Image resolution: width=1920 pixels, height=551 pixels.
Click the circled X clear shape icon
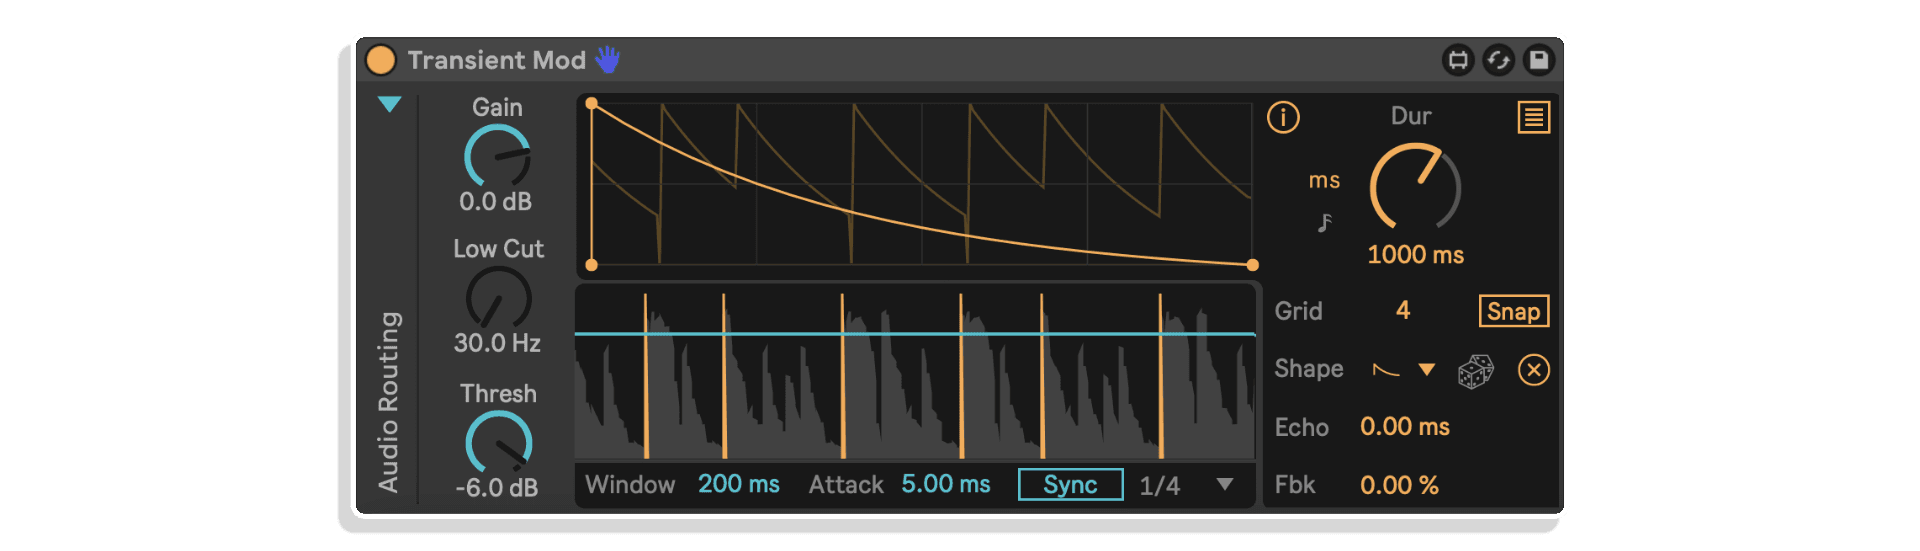point(1534,370)
